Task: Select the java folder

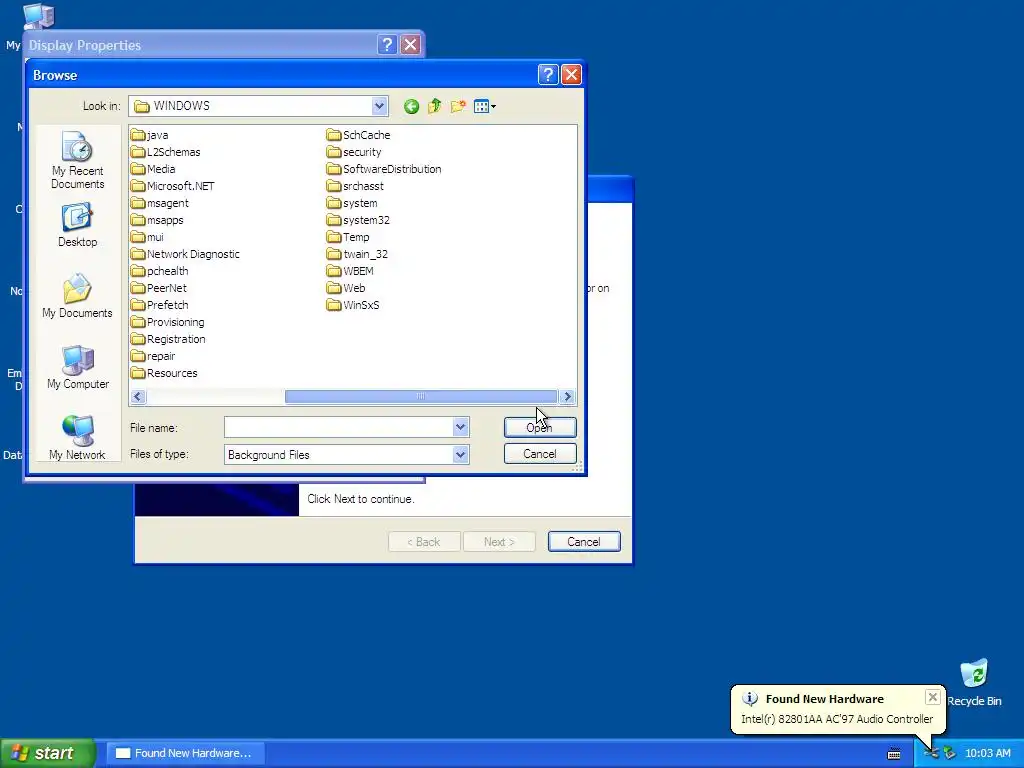Action: [150, 135]
